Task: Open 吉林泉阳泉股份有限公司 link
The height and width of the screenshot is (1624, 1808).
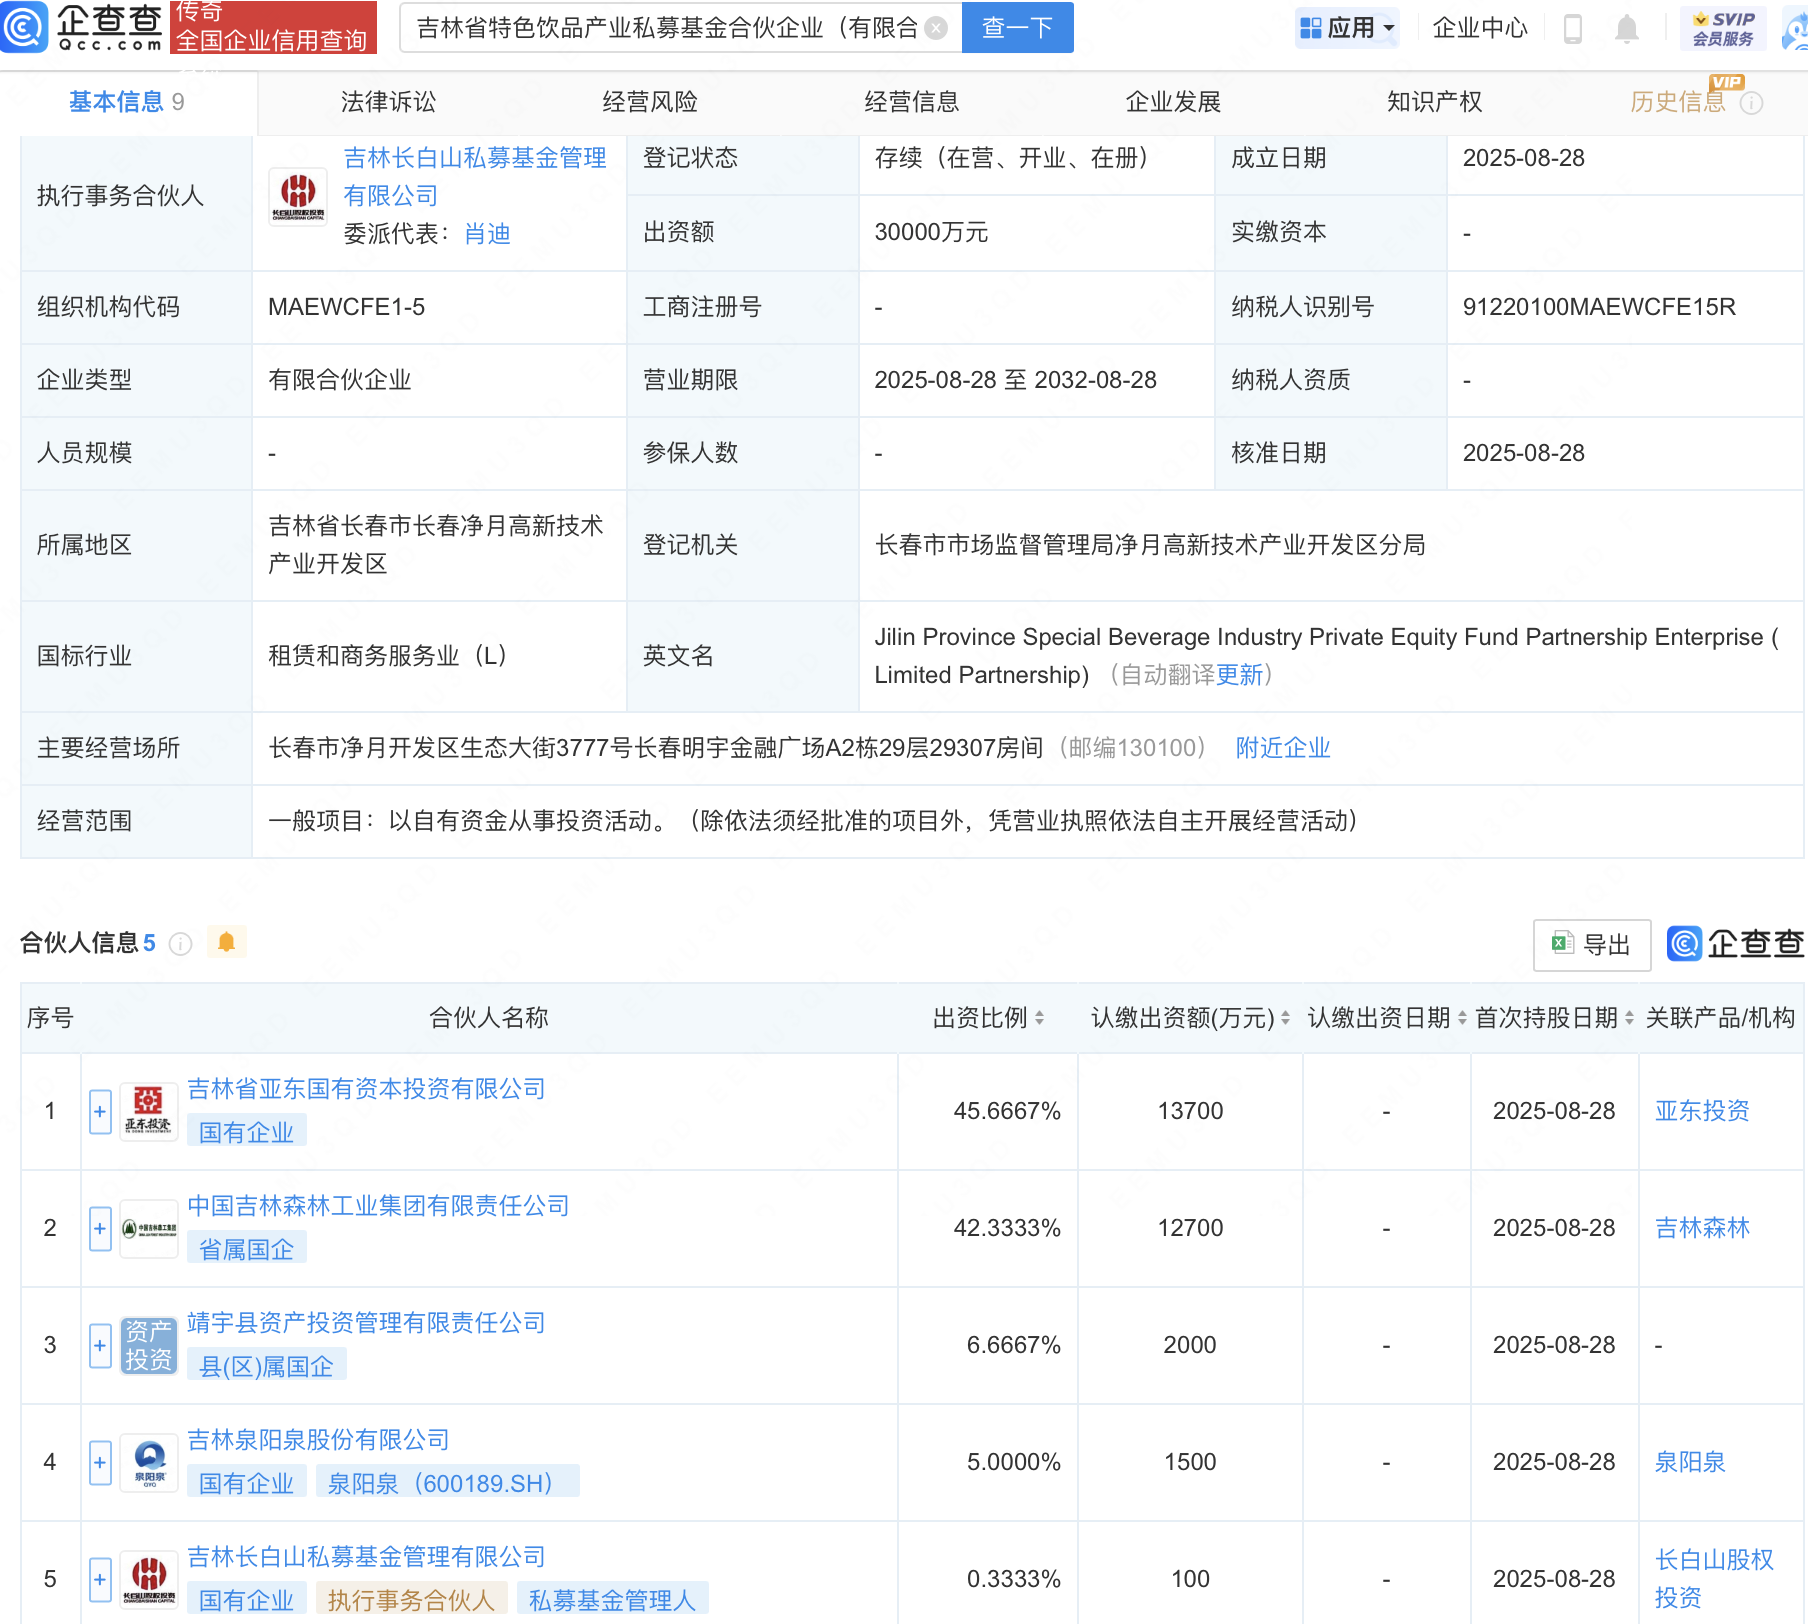Action: point(318,1440)
